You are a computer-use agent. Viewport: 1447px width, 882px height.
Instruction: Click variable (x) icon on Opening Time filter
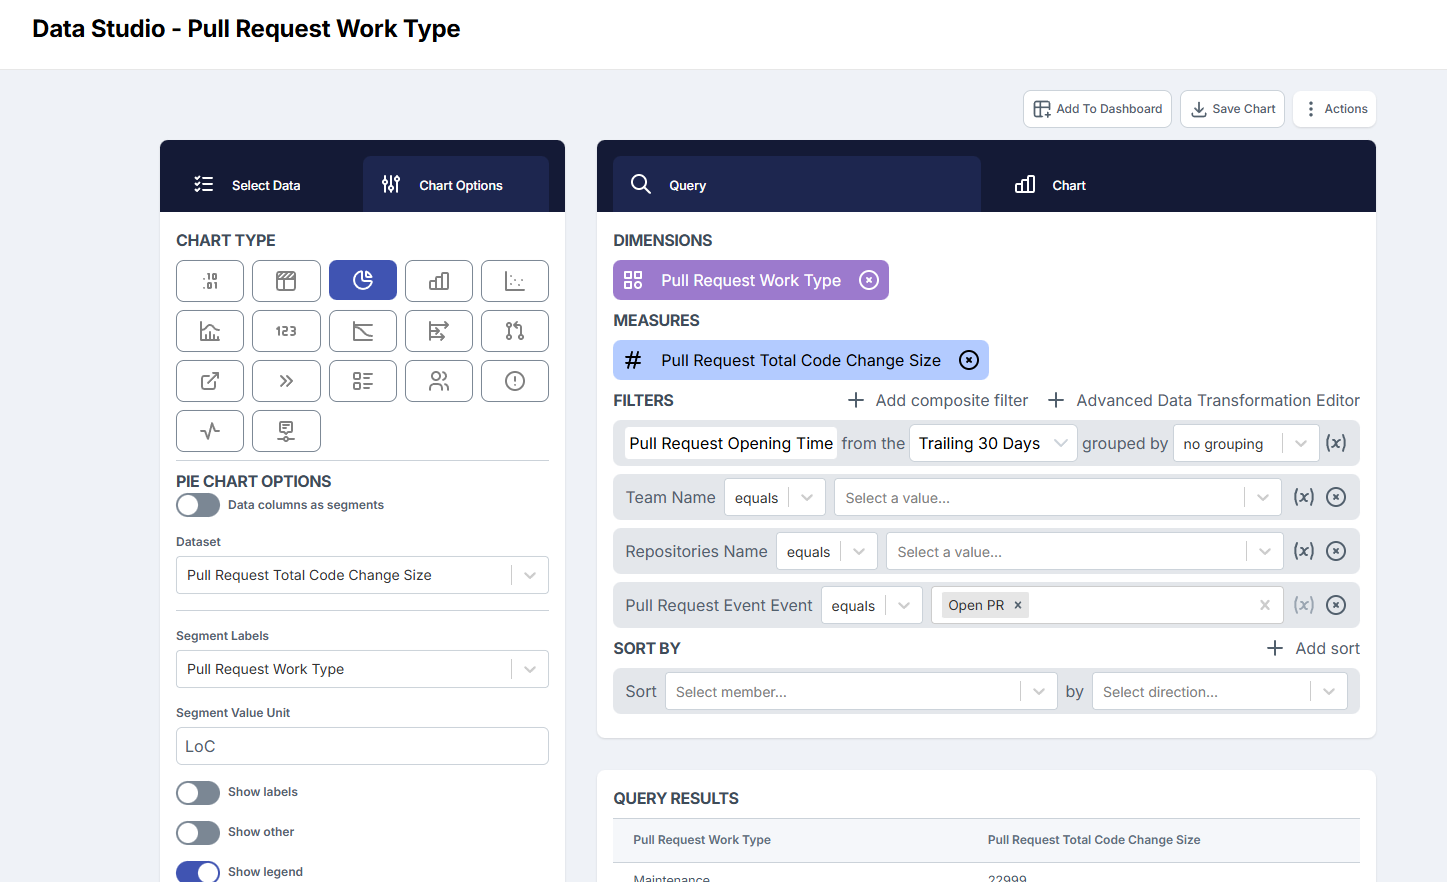tap(1336, 443)
